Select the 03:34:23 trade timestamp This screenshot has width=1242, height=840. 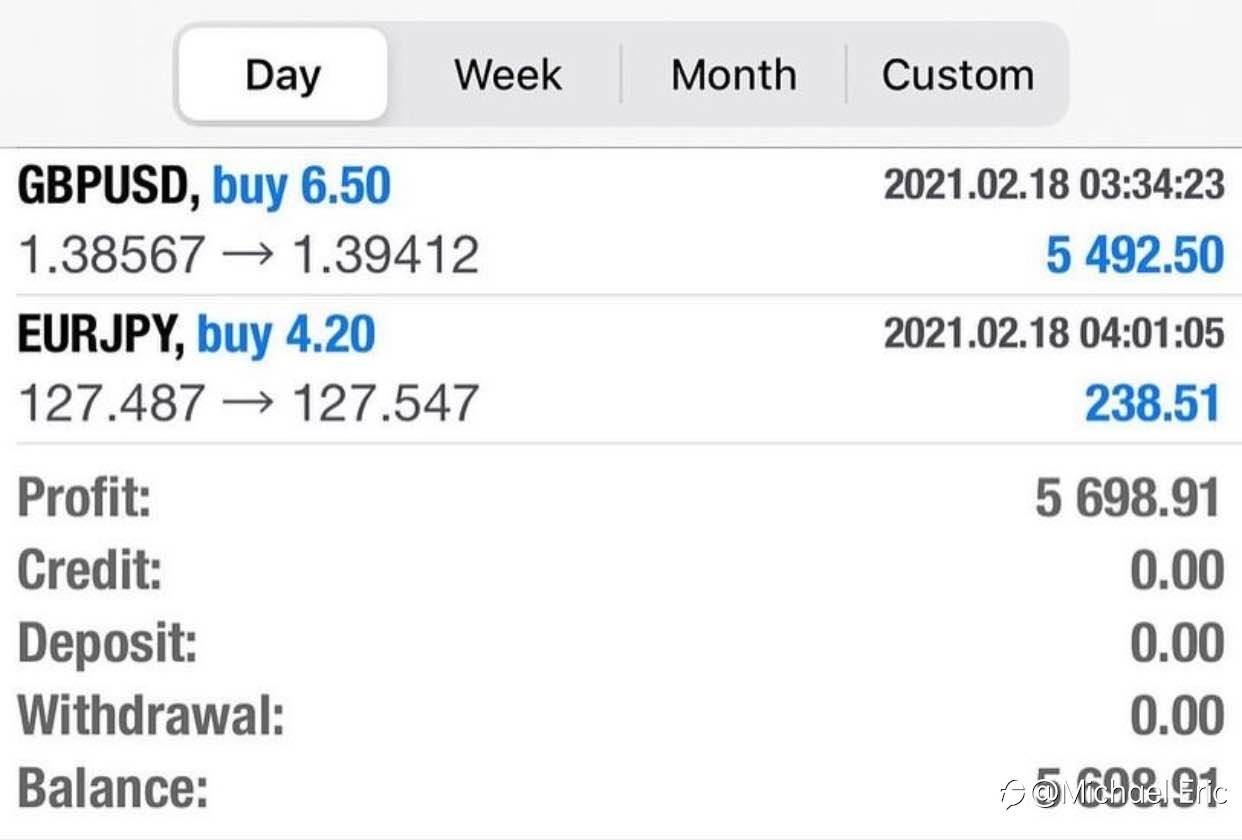pyautogui.click(x=1053, y=185)
